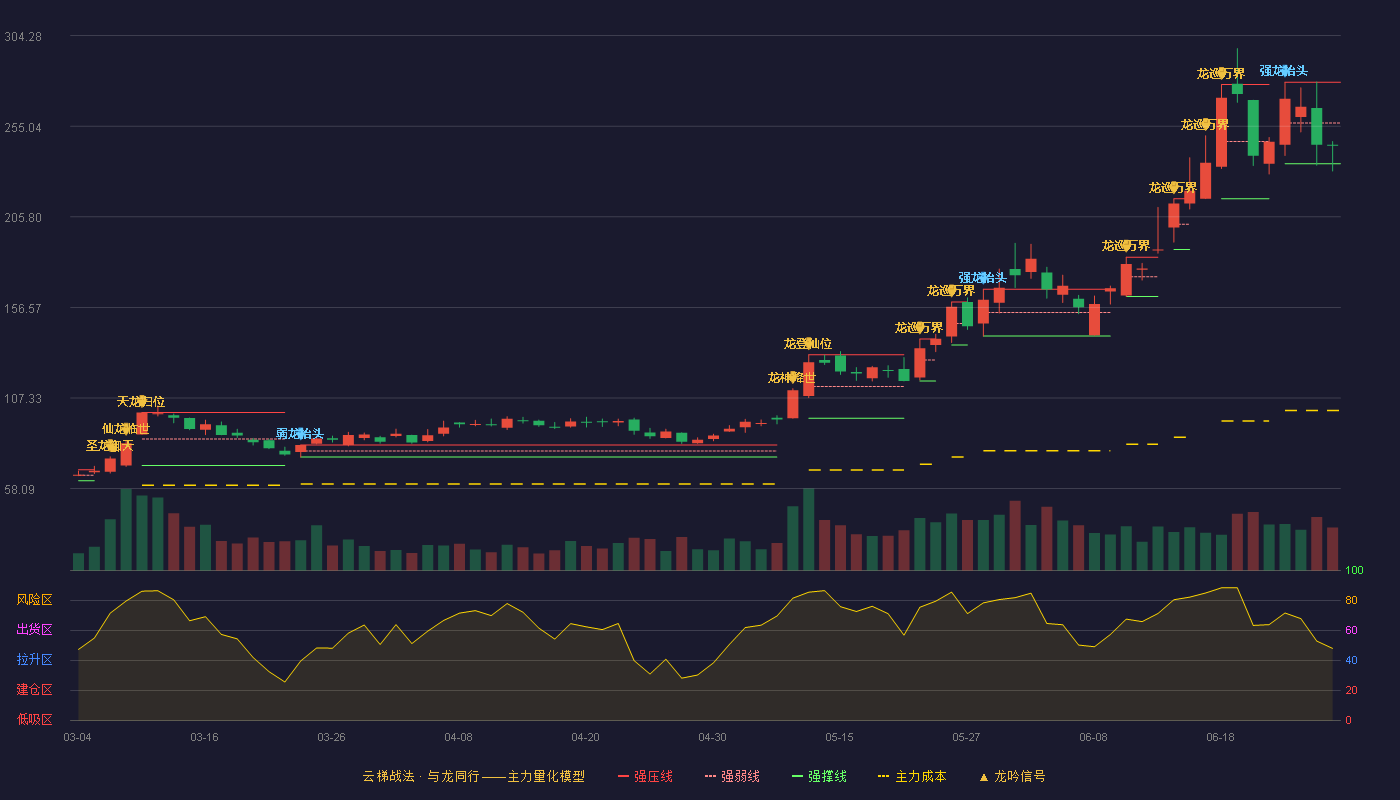Select the 天龙归位 signal marker
1400x800 pixels.
(141, 401)
